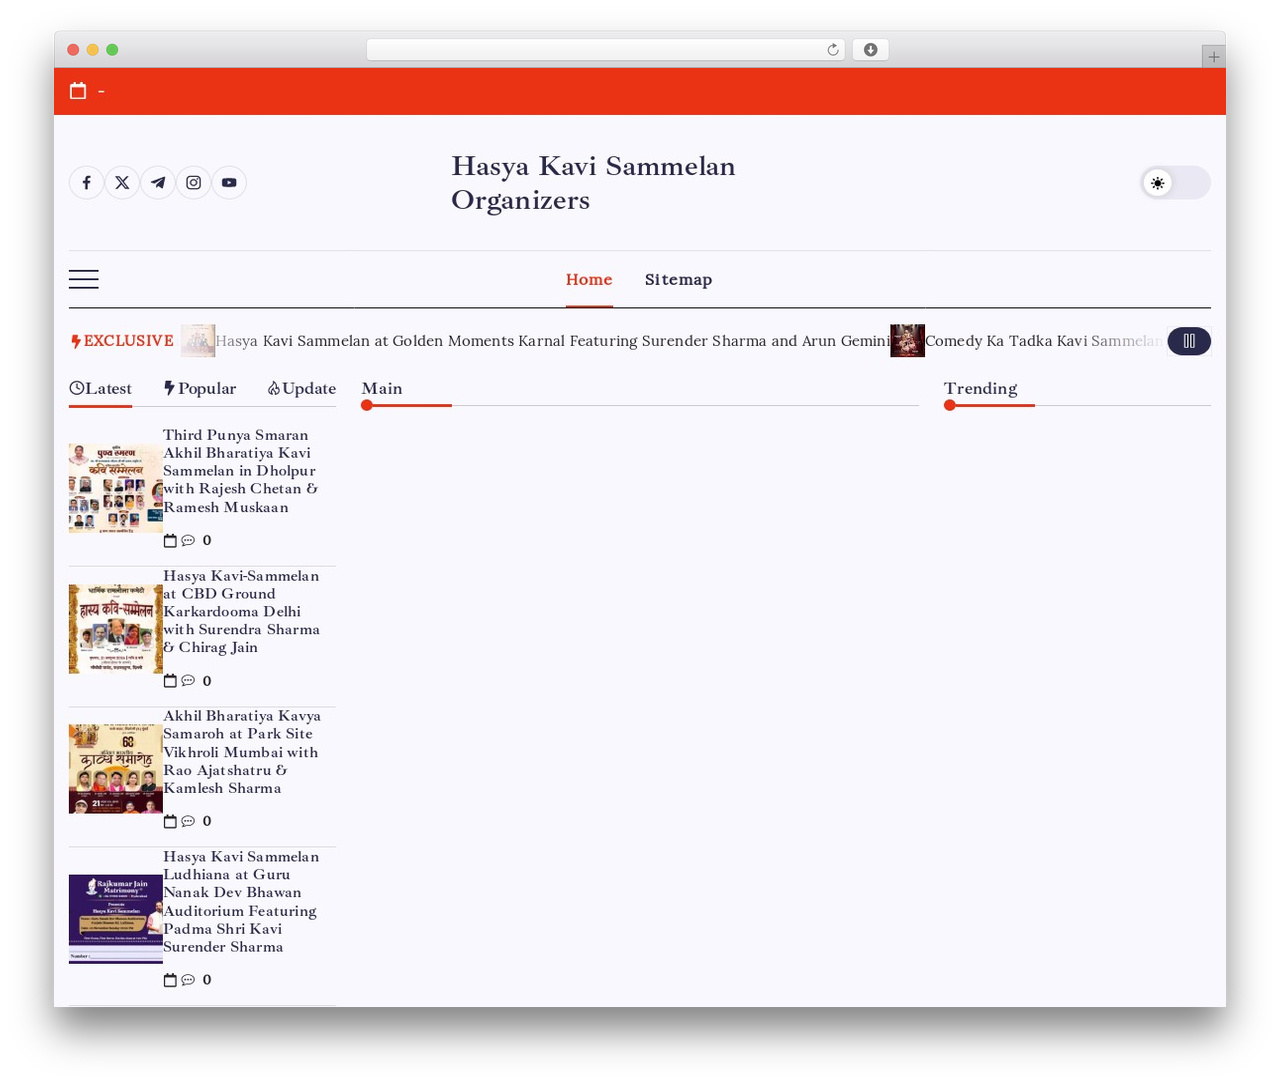Click the Ludhiana Rajkumar Jain thumbnail
This screenshot has width=1280, height=1084.
tap(116, 919)
